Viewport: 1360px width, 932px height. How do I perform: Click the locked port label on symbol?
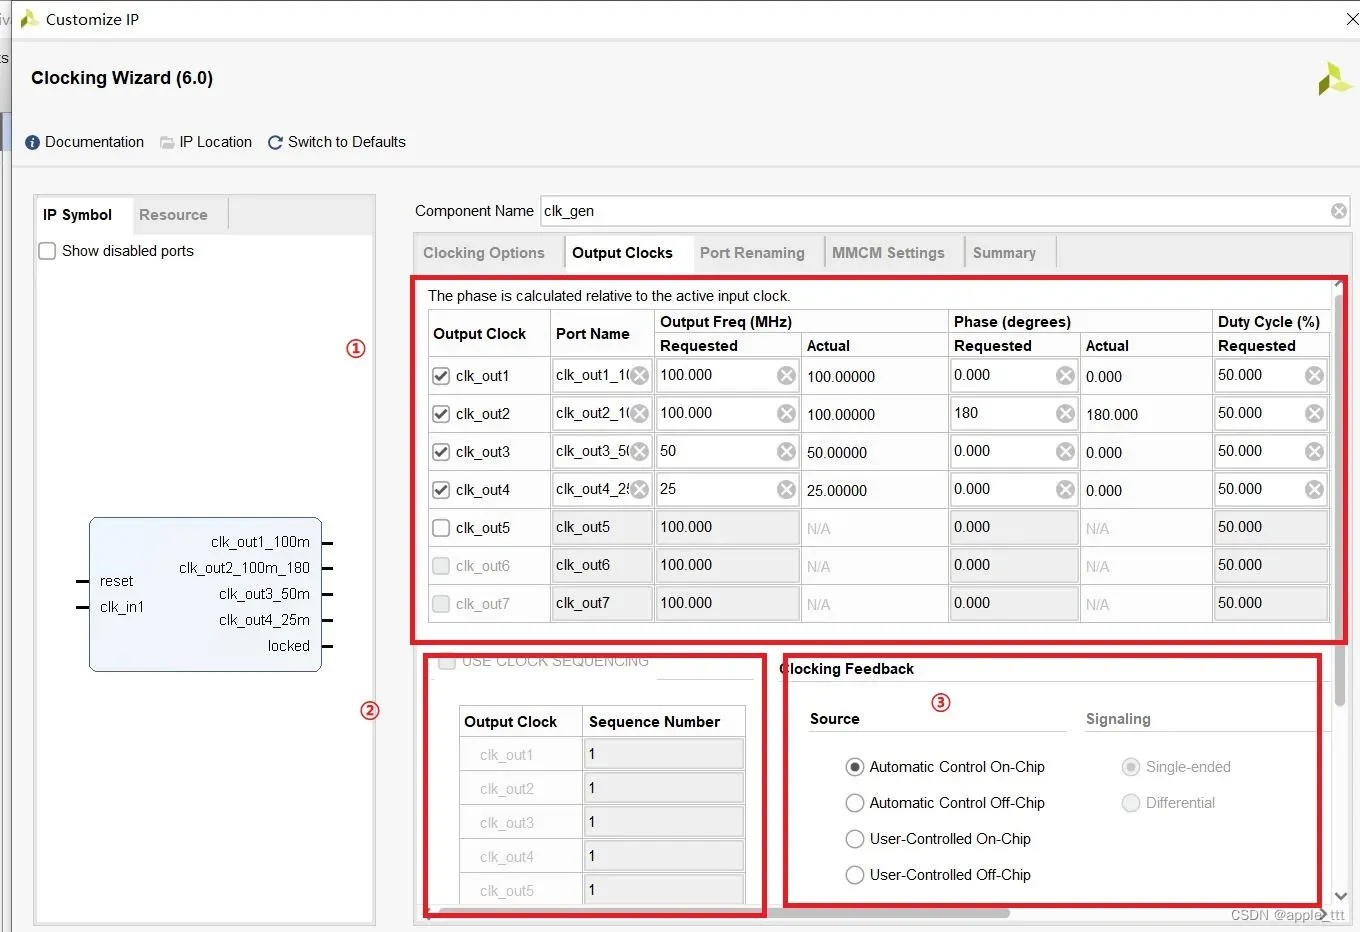pyautogui.click(x=289, y=646)
